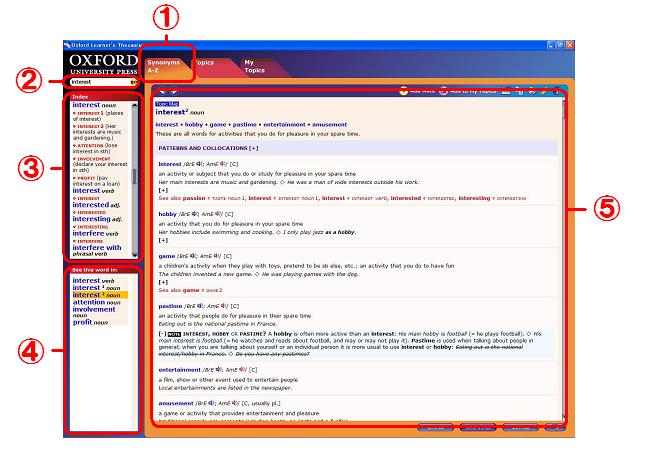The image size is (650, 460).
Task: Select interfere with phrasal verb in Index
Action: tap(97, 250)
